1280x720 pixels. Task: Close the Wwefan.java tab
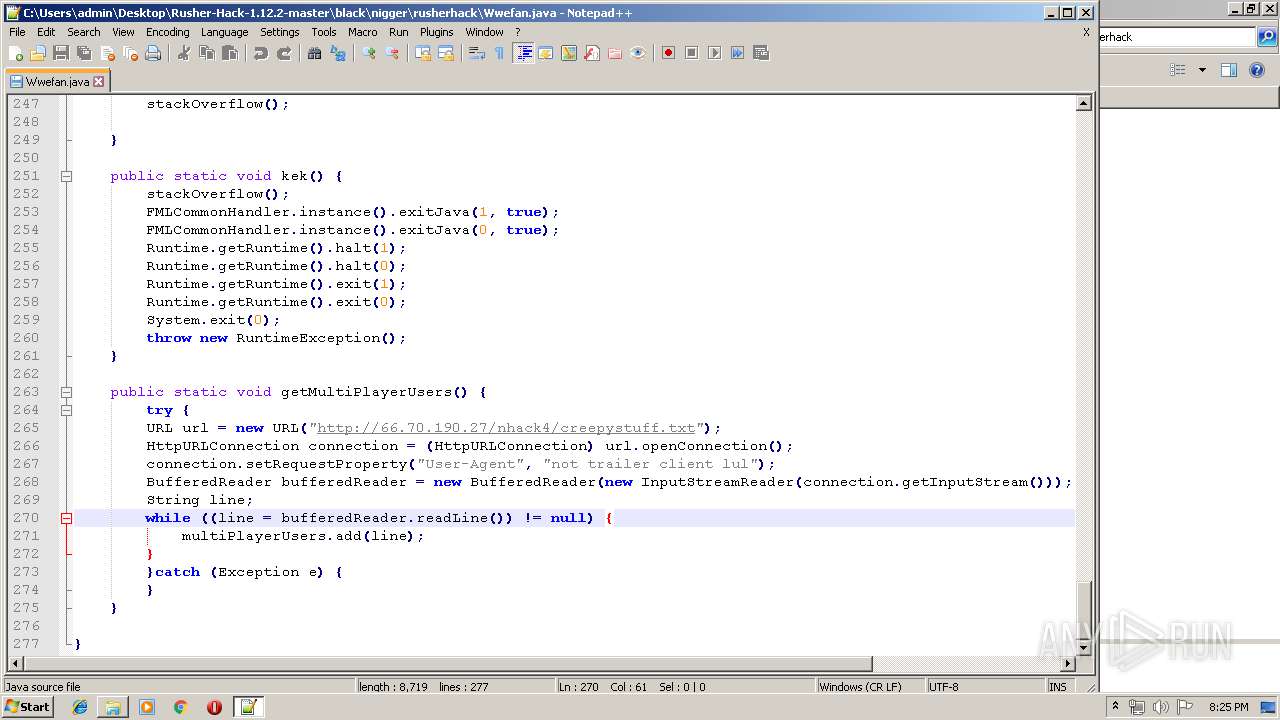click(98, 82)
